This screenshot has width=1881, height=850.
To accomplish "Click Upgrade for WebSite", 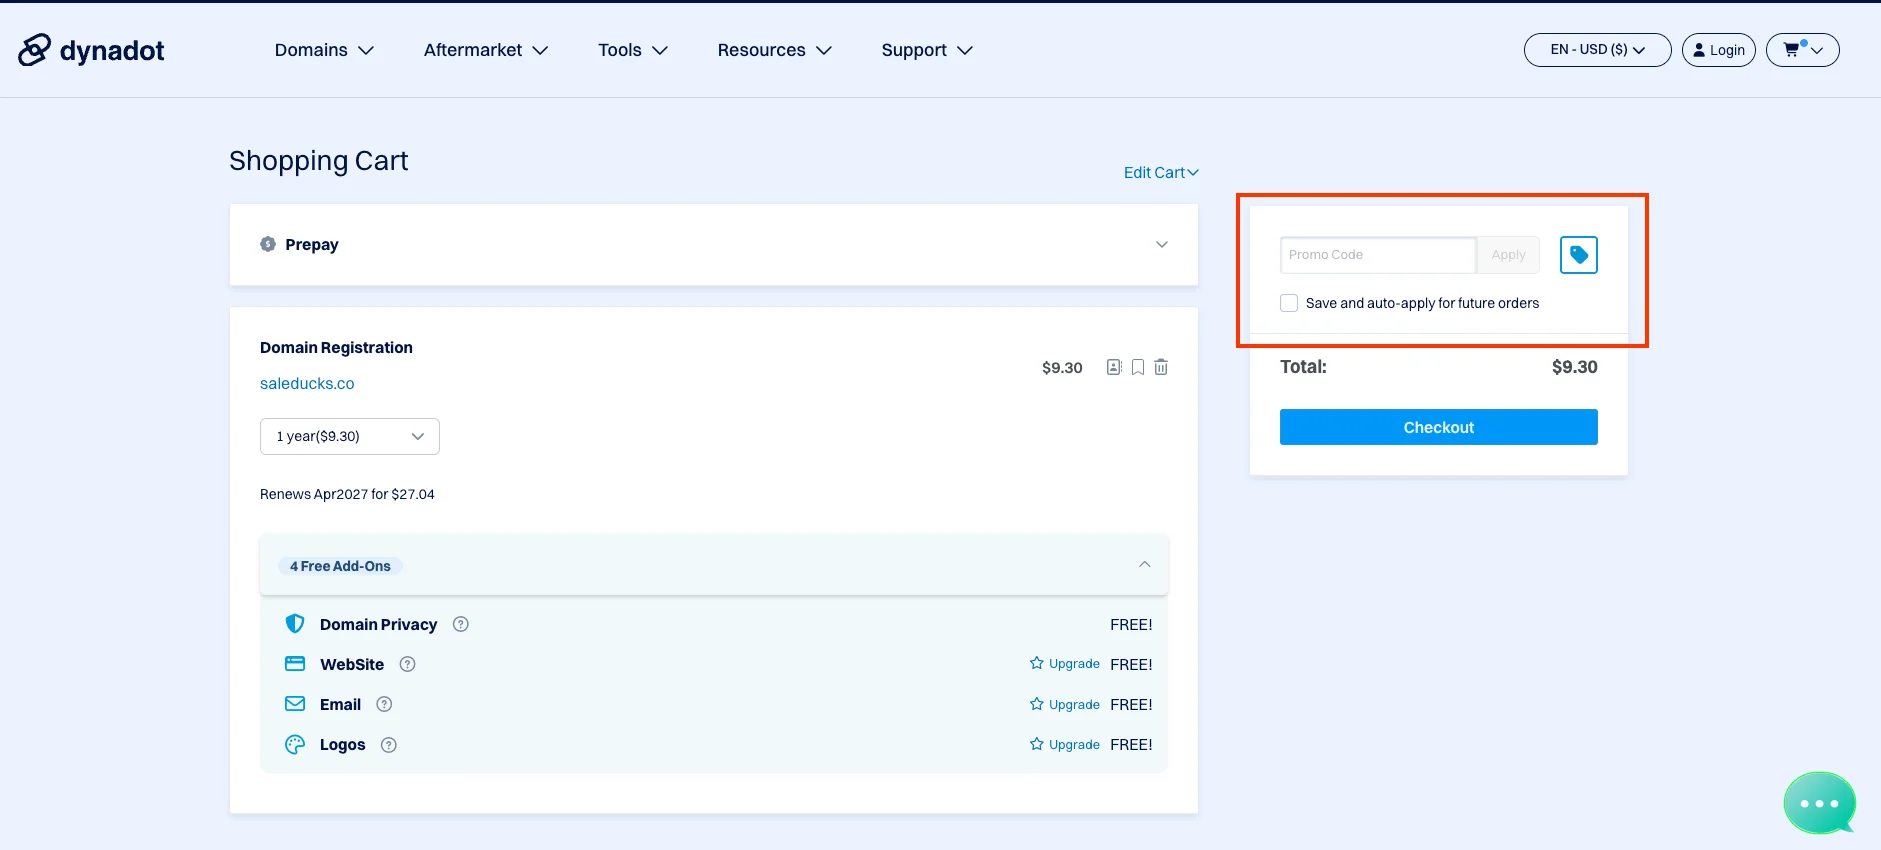I will pyautogui.click(x=1065, y=664).
